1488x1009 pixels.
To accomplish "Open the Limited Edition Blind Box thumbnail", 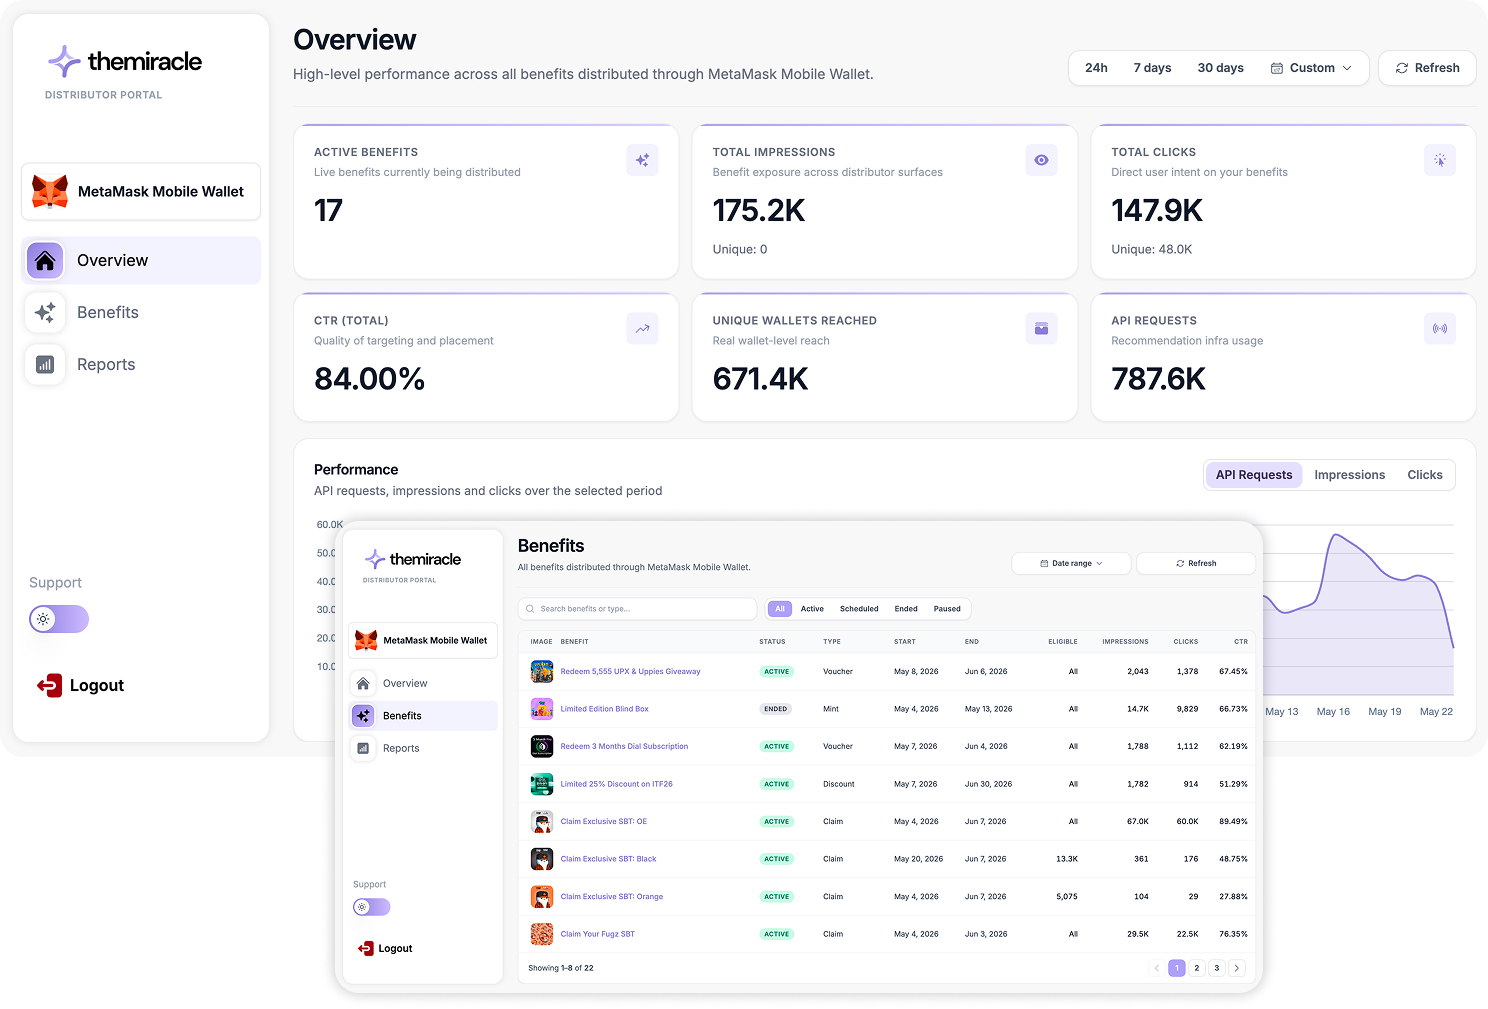I will pos(542,709).
